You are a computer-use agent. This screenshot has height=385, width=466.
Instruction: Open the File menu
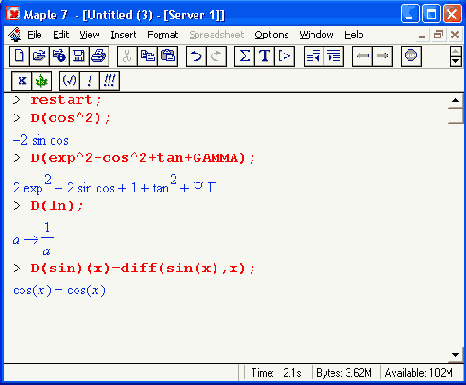34,35
